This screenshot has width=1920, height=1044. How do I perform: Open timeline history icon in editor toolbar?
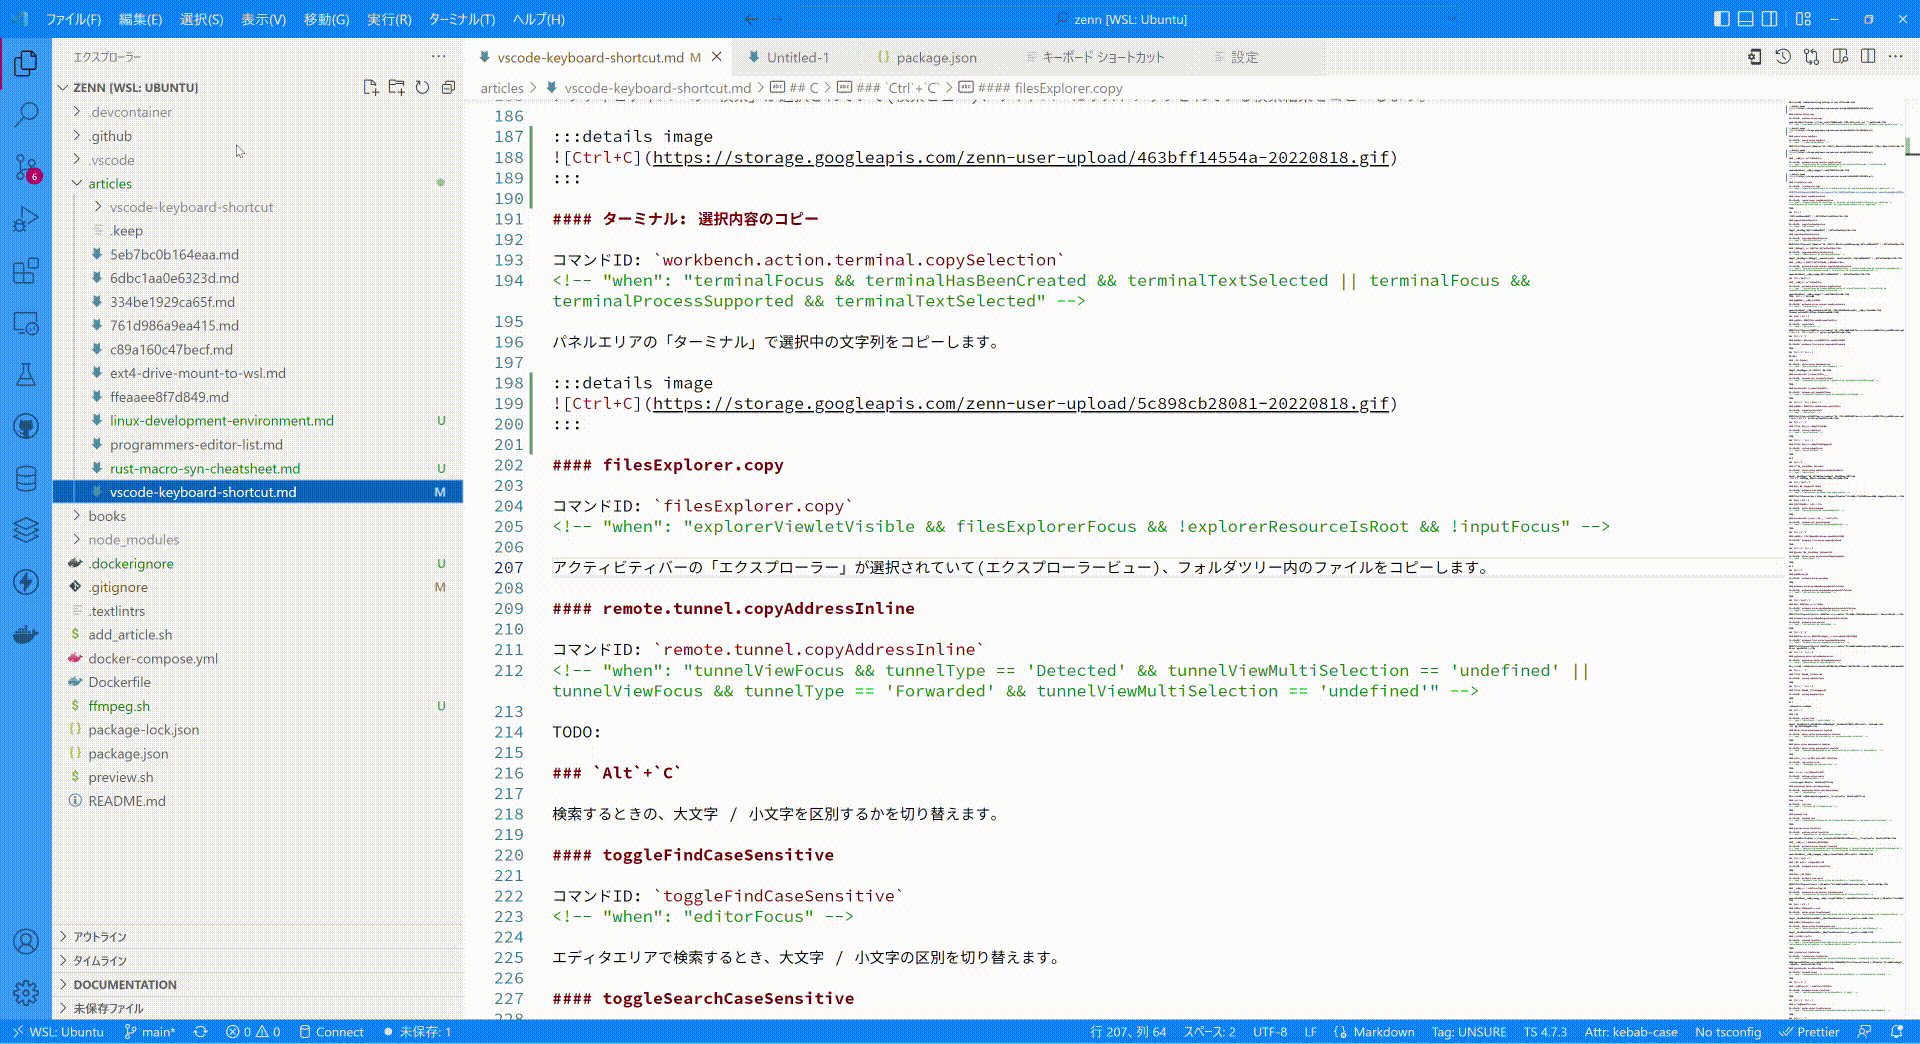[x=1783, y=57]
